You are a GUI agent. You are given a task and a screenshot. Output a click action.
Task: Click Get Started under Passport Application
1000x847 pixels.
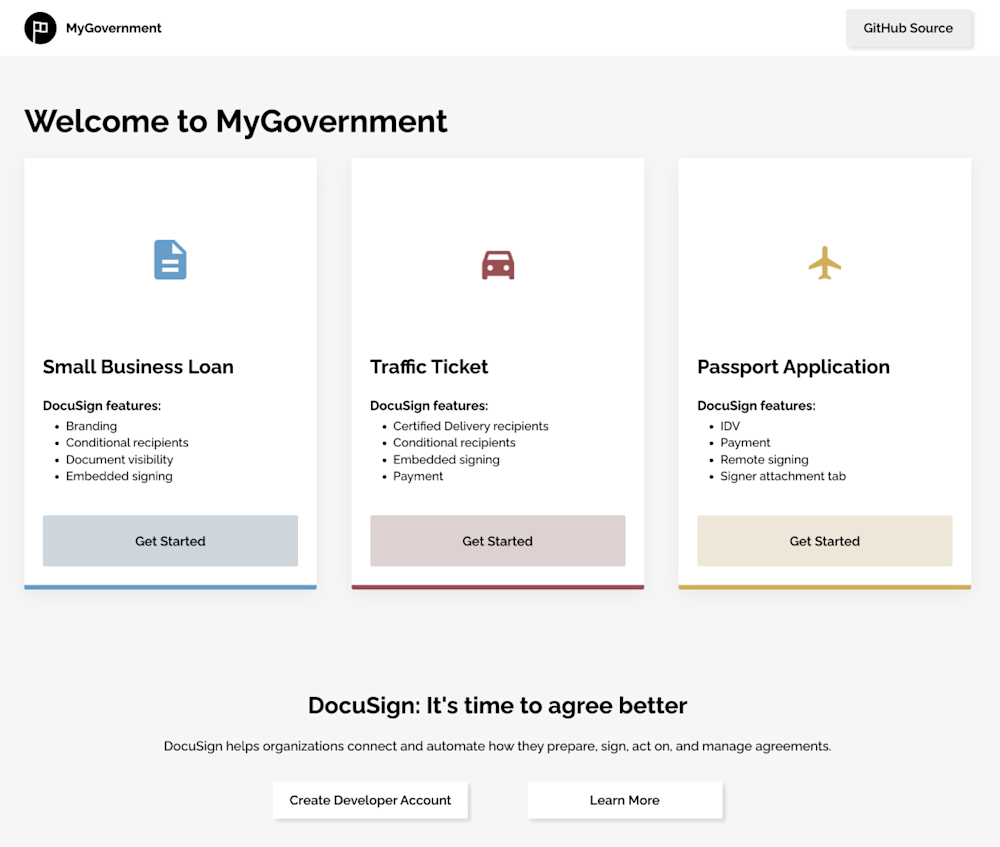[824, 540]
